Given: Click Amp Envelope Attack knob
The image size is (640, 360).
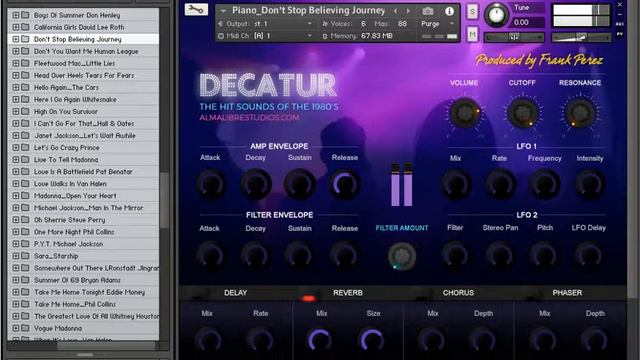Looking at the screenshot, I should (211, 184).
